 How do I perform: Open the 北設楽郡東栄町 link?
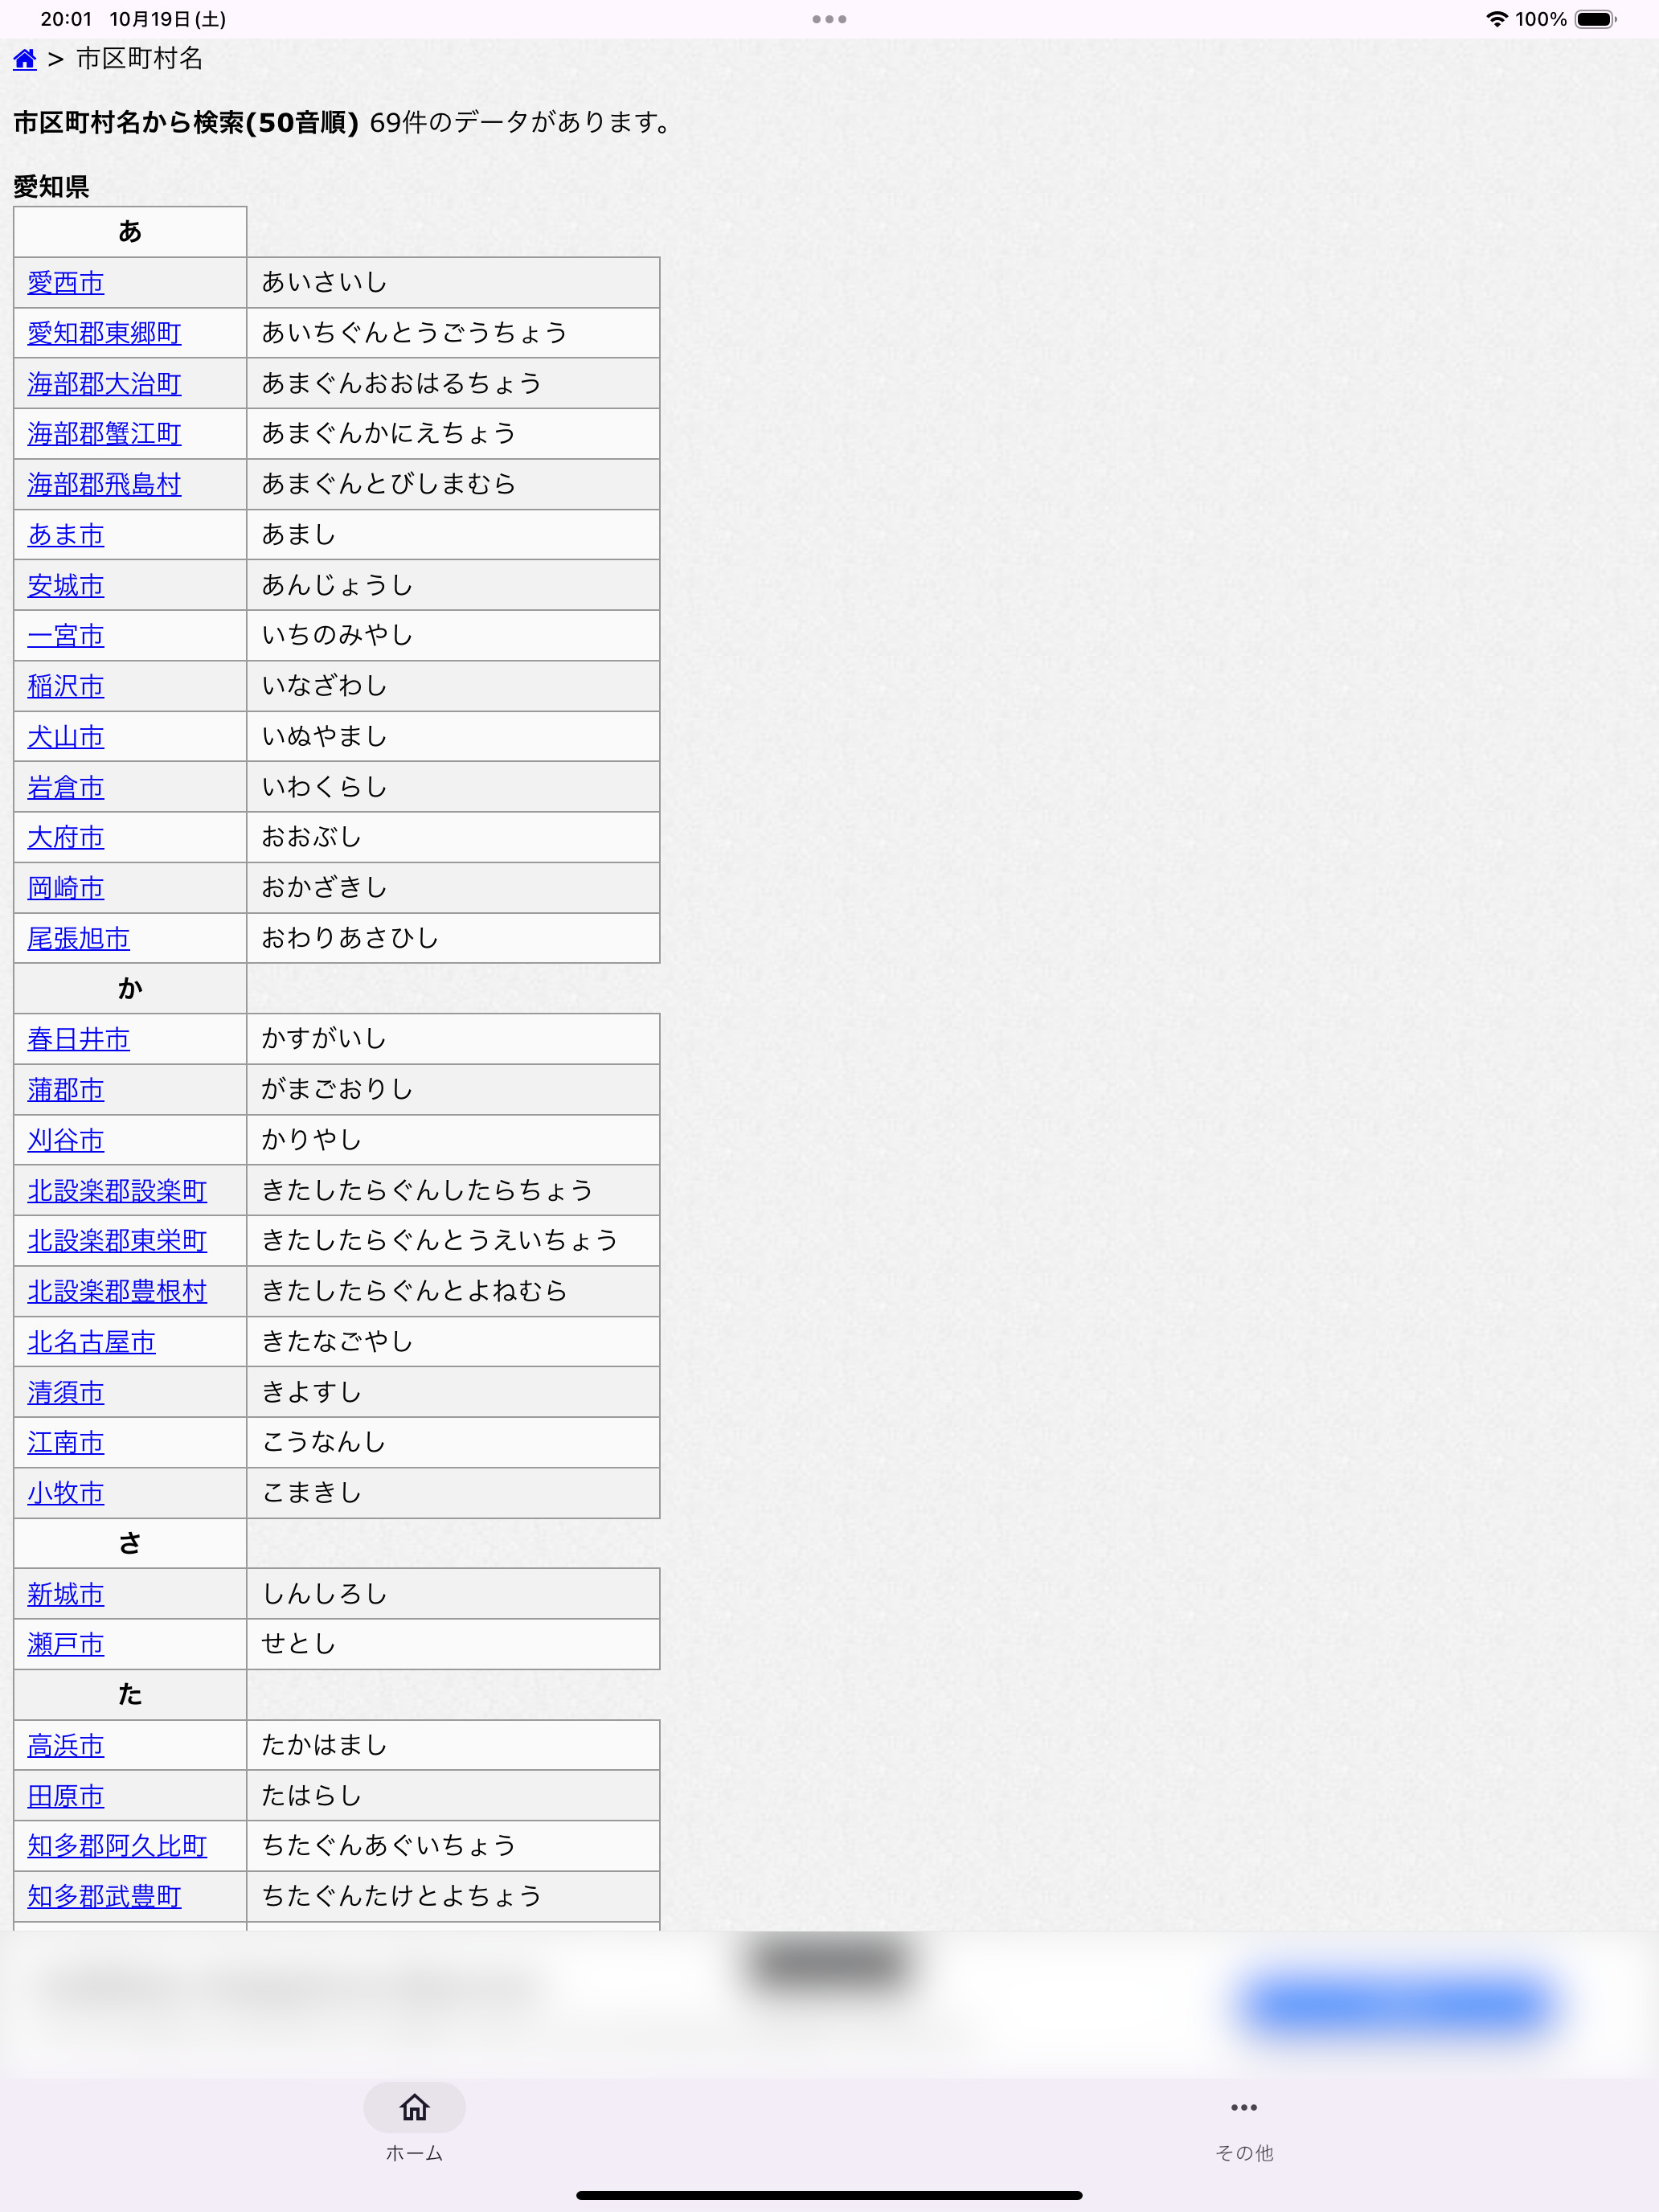click(117, 1241)
